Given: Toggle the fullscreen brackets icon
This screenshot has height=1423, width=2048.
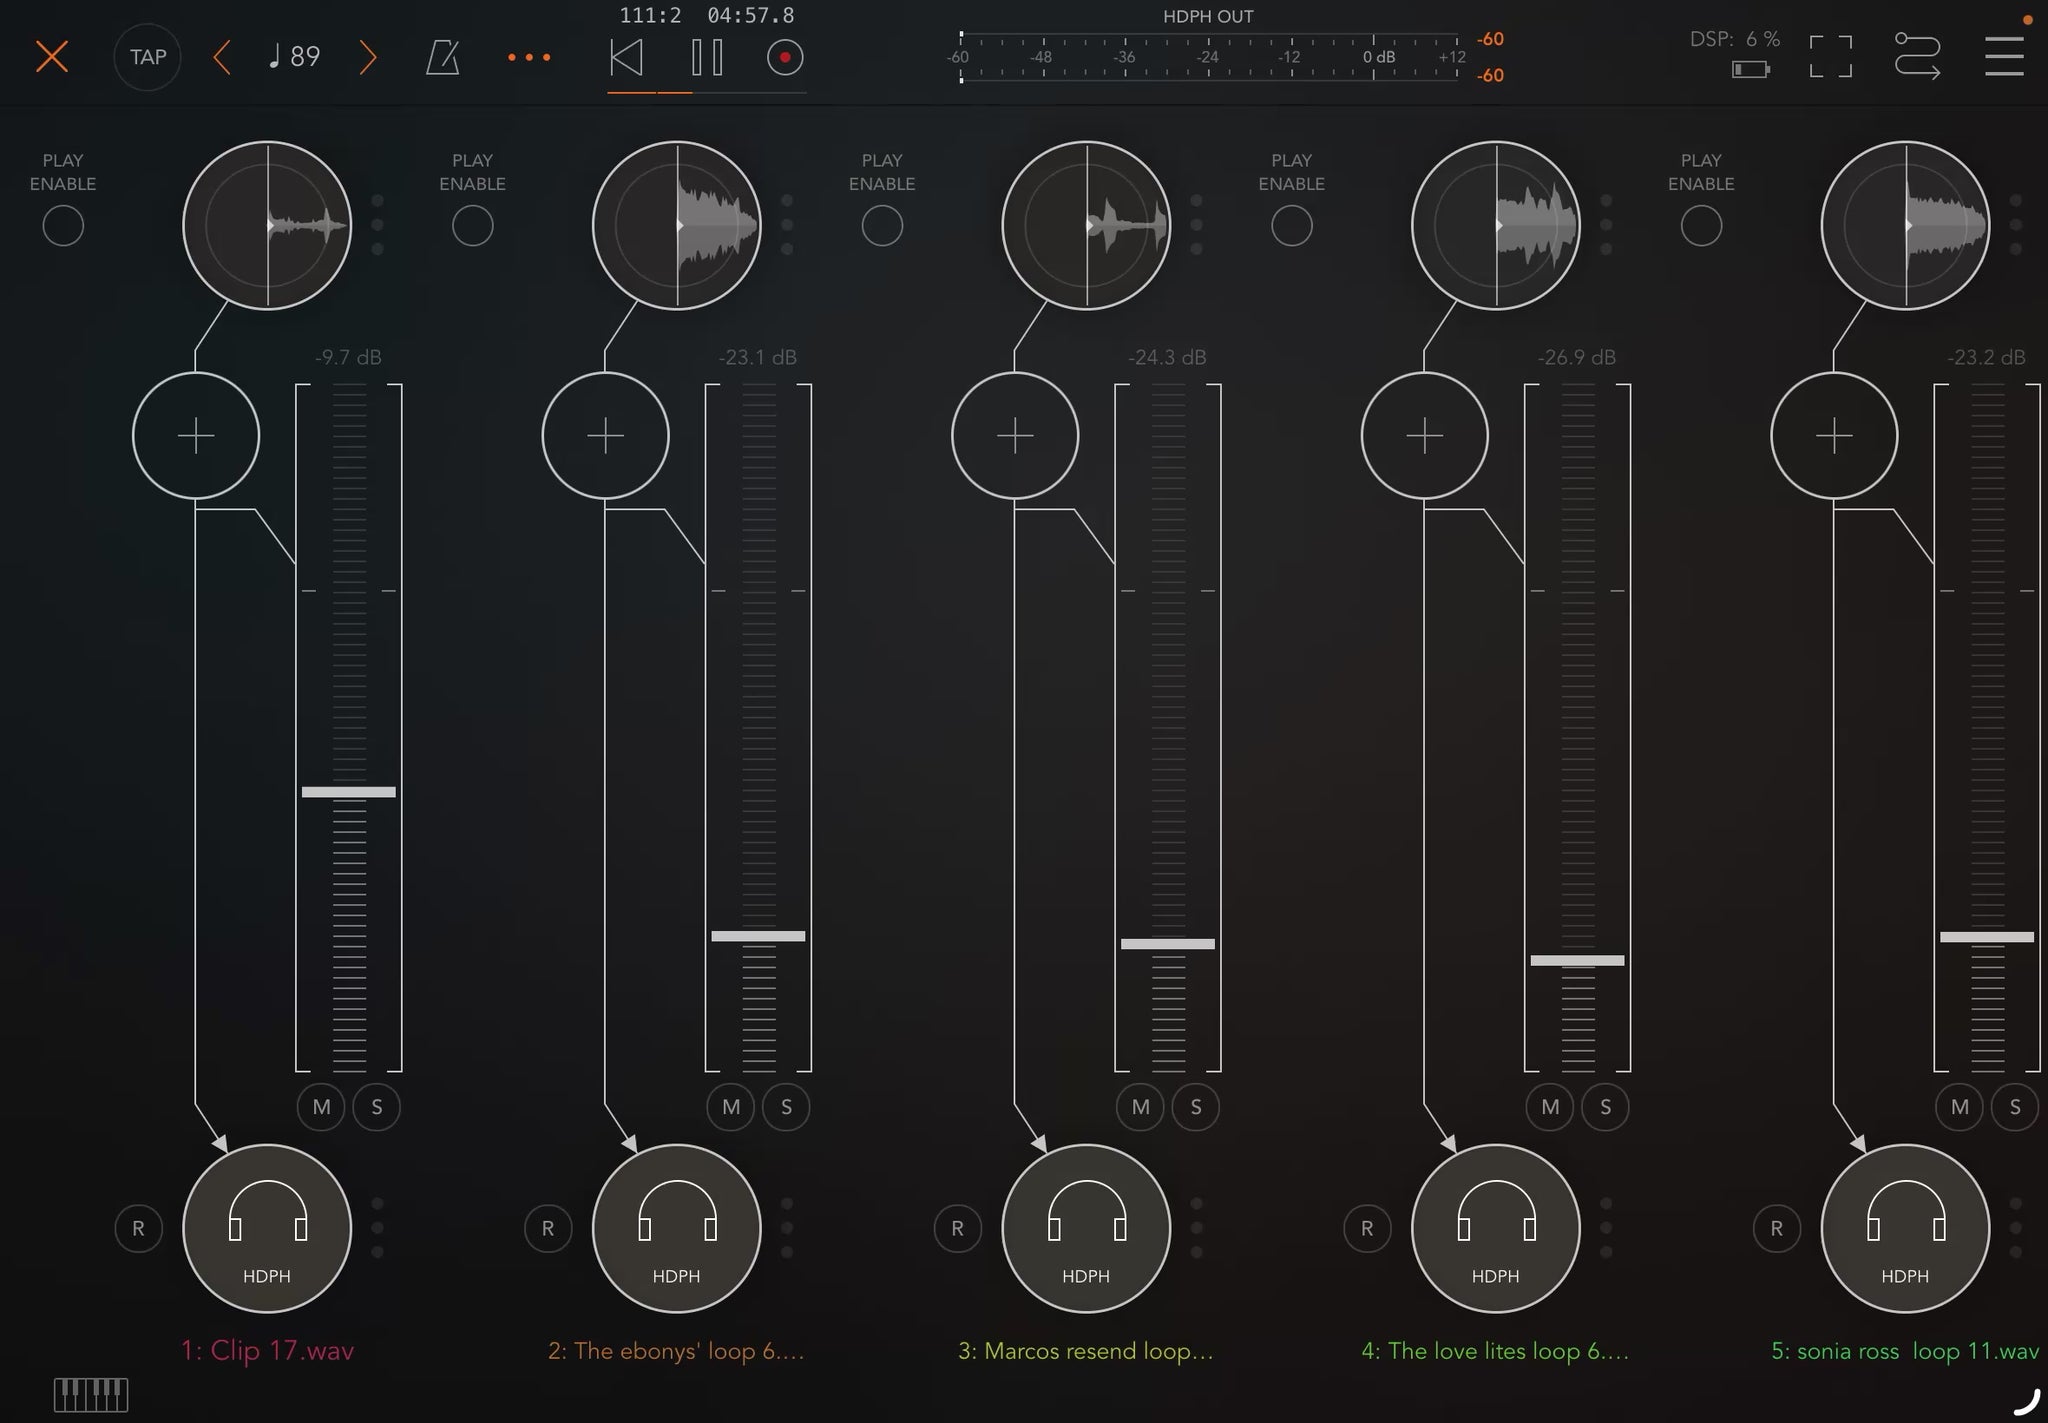Looking at the screenshot, I should (1830, 56).
